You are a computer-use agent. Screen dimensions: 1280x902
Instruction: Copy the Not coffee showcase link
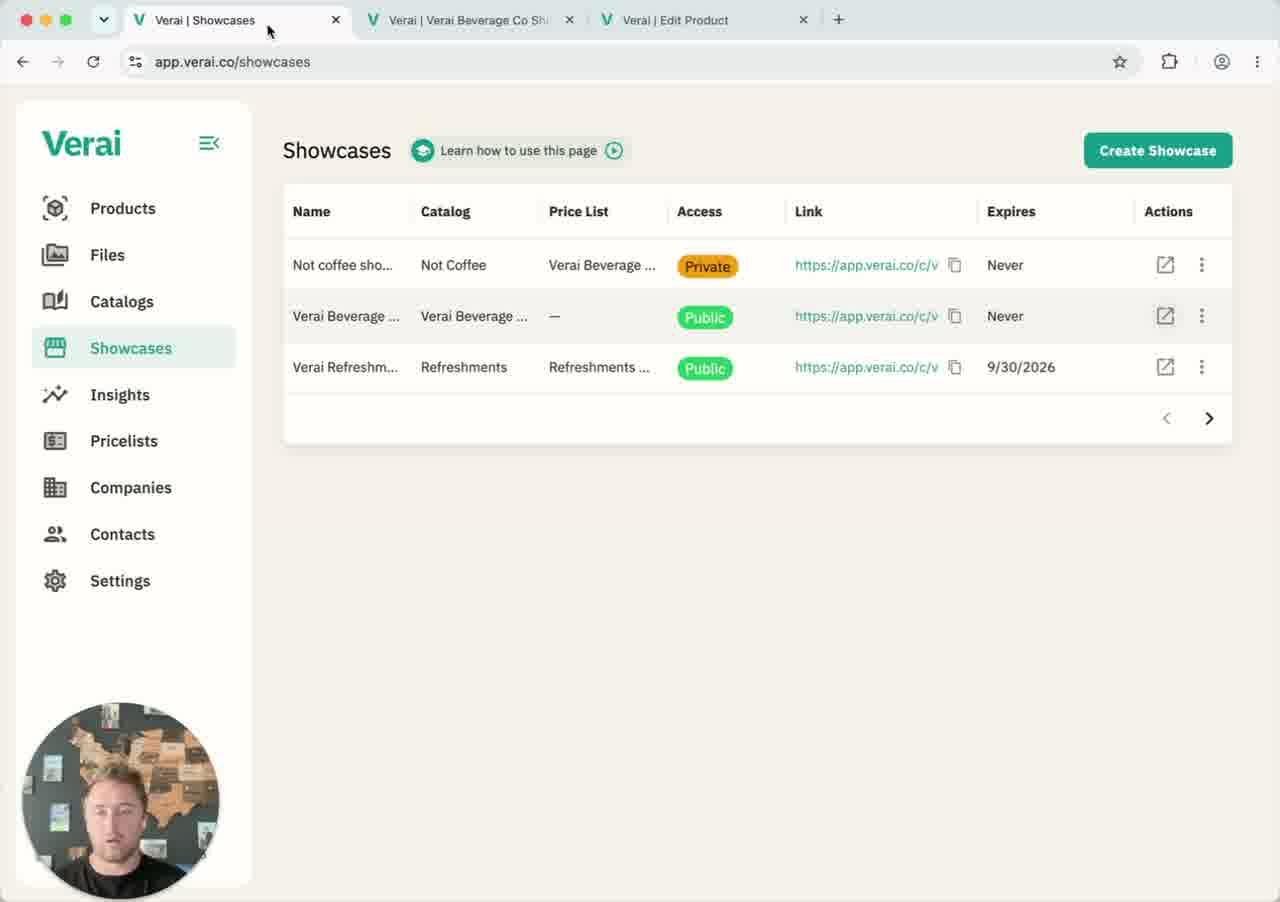click(955, 265)
